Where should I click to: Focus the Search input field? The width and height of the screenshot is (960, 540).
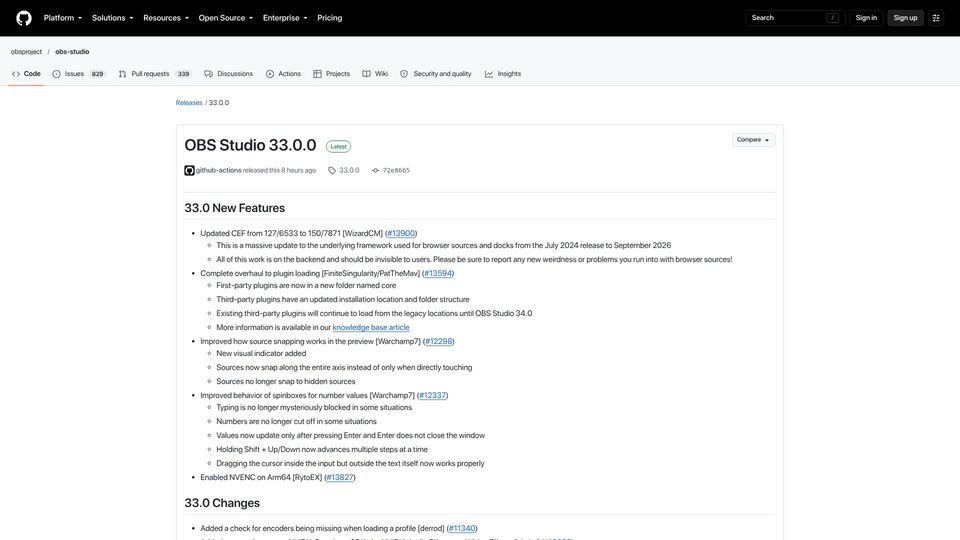(795, 18)
